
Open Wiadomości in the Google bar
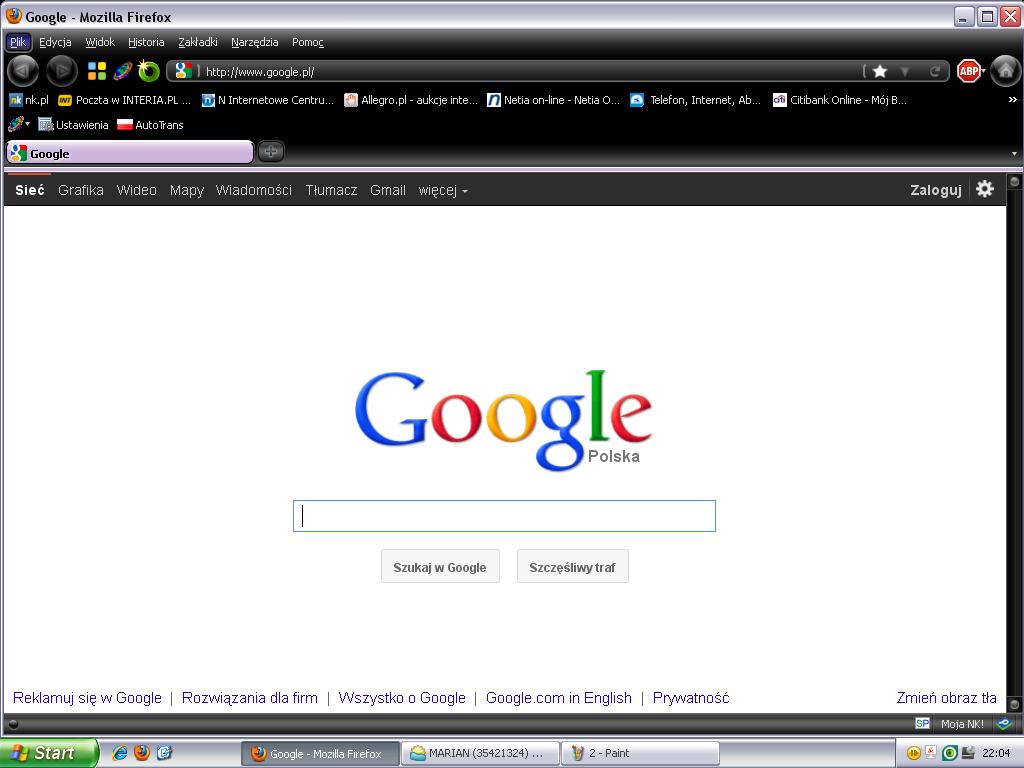[253, 190]
